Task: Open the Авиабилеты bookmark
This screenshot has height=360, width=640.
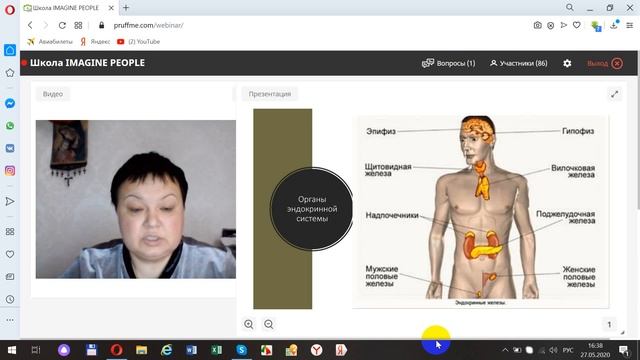Action: tap(50, 42)
